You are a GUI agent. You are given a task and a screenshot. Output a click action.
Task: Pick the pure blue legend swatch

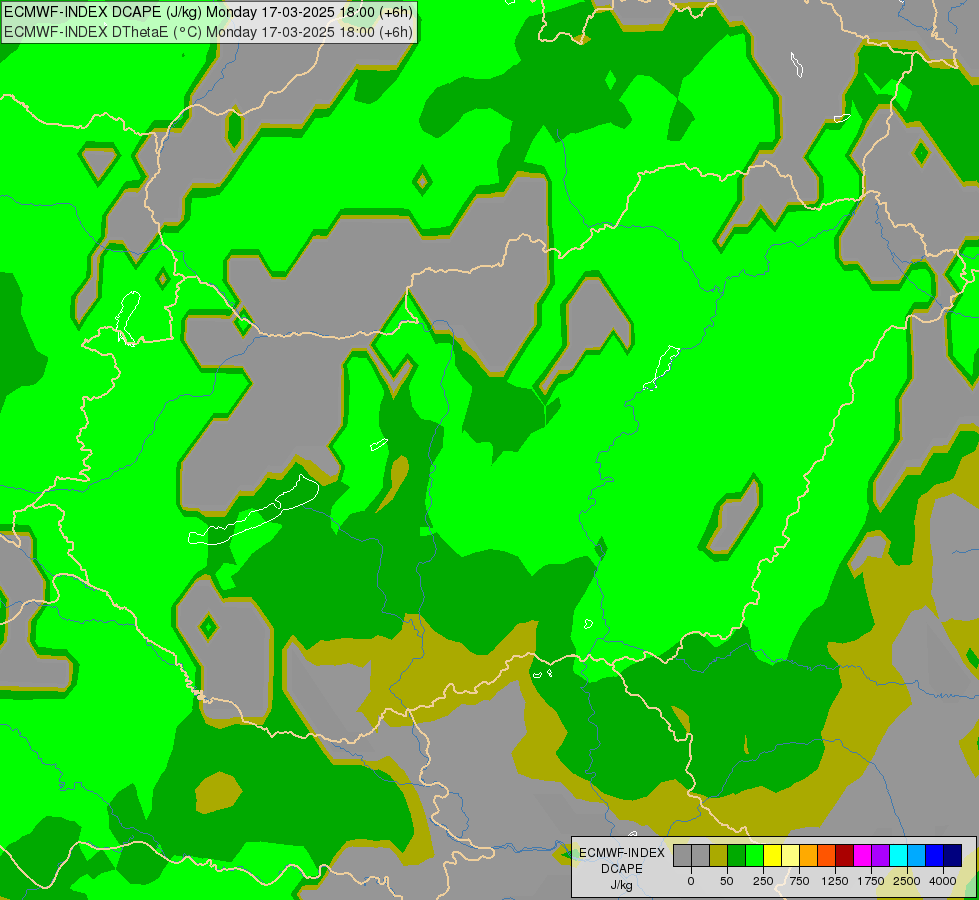click(x=935, y=855)
